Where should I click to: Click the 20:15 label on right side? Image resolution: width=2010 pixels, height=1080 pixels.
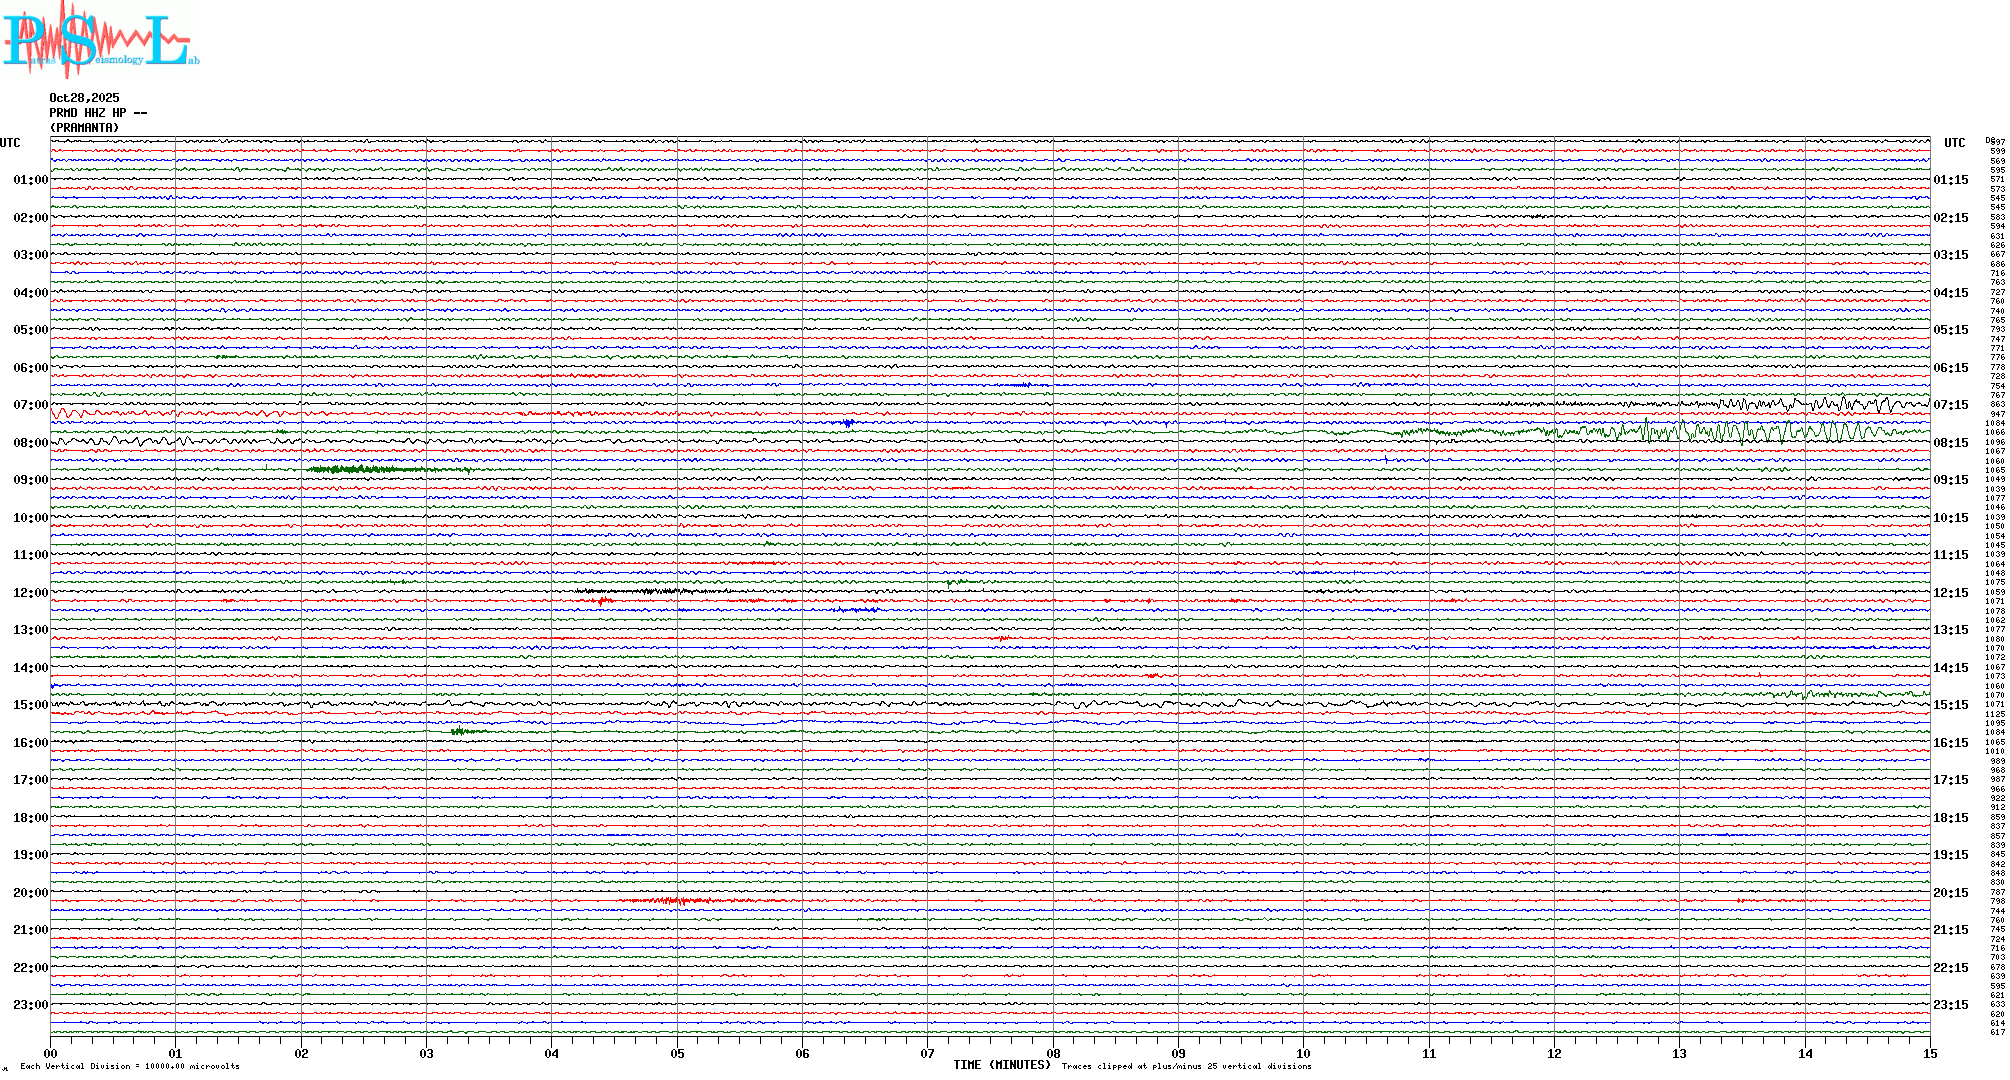[x=1950, y=893]
